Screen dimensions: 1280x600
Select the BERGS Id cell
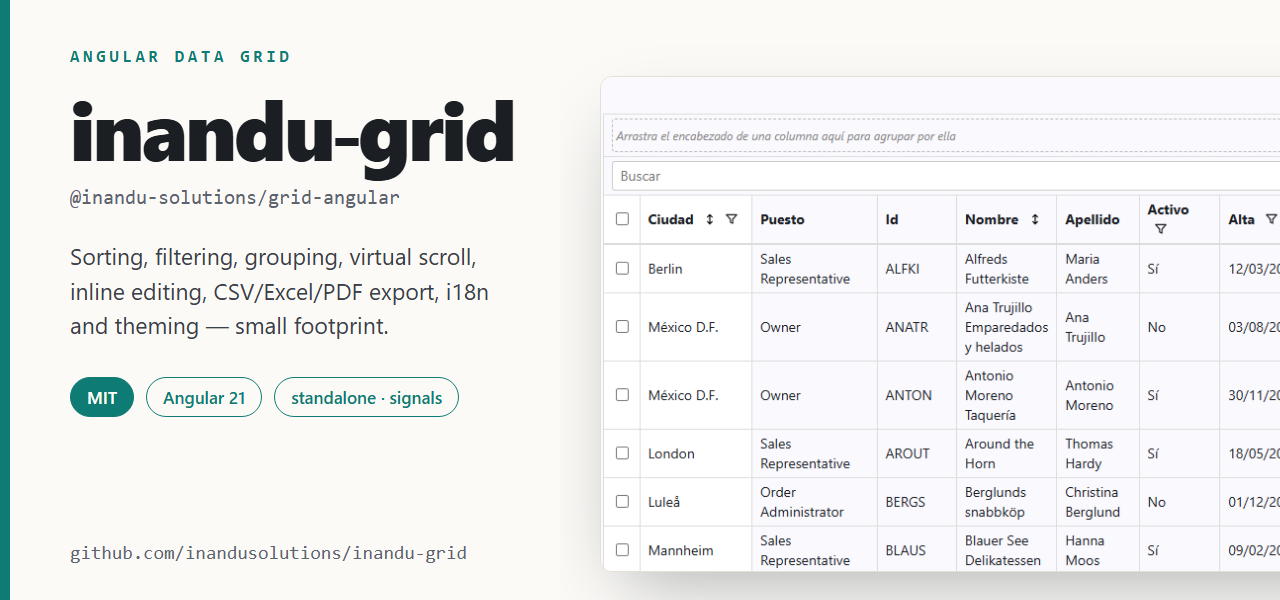point(917,502)
